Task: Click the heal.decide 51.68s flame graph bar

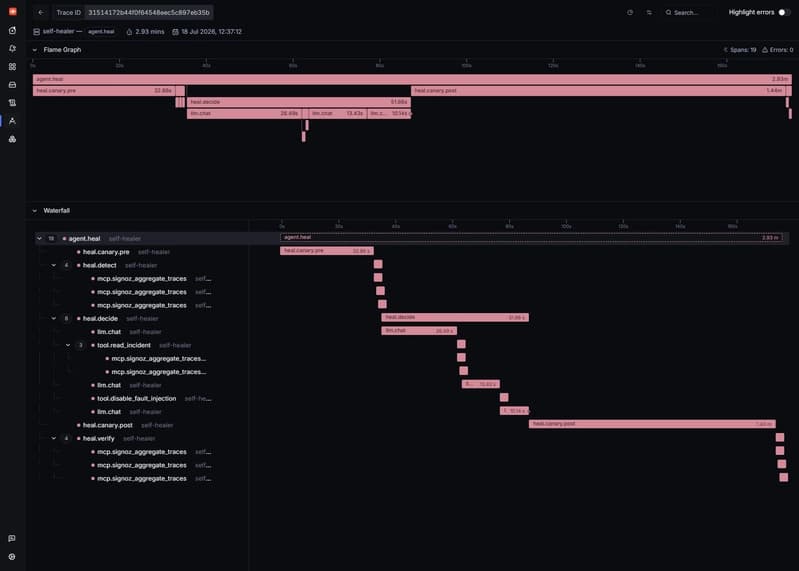Action: tap(299, 102)
